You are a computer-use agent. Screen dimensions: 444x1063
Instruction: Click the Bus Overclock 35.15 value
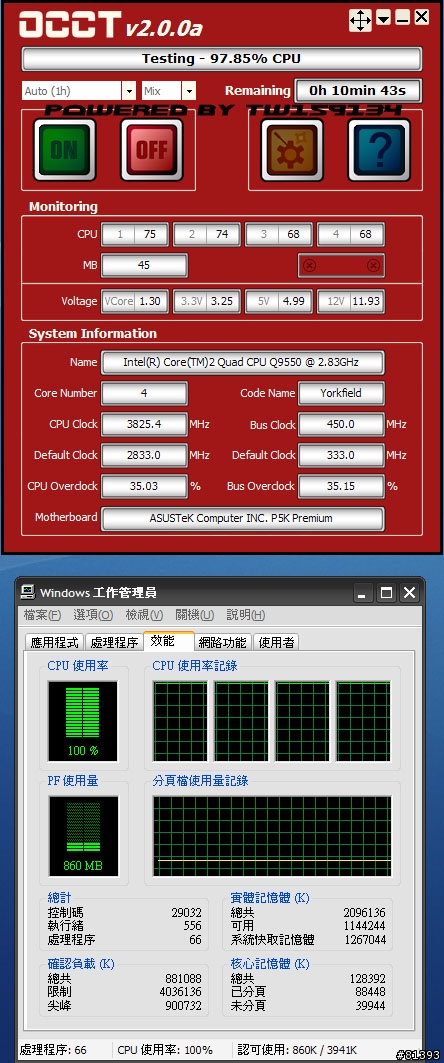(x=341, y=486)
